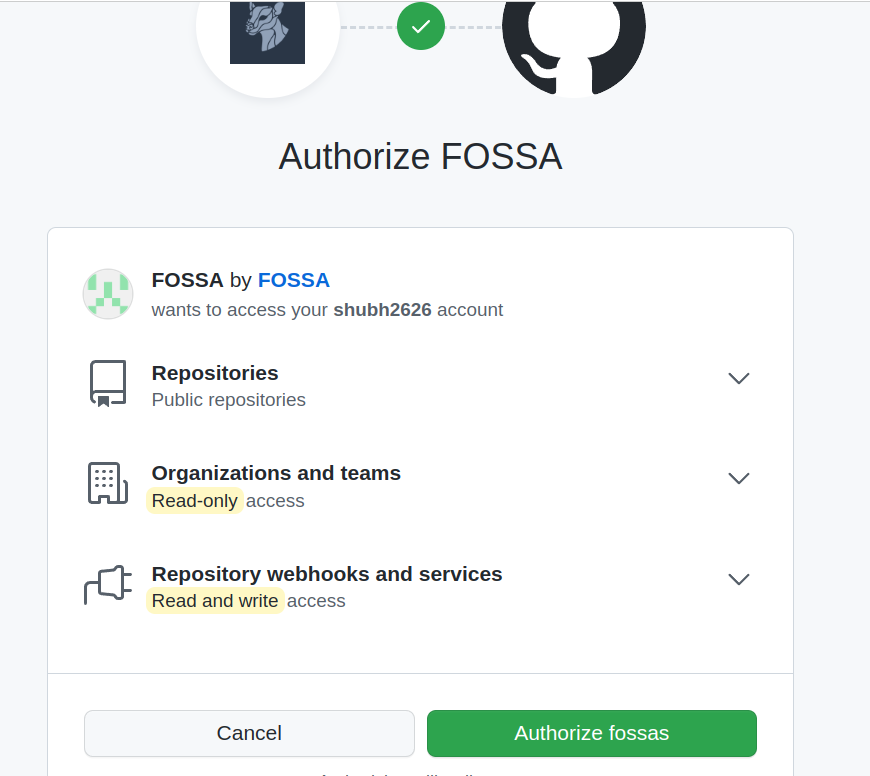Click the shubh2626 account name
This screenshot has width=870, height=776.
point(382,310)
